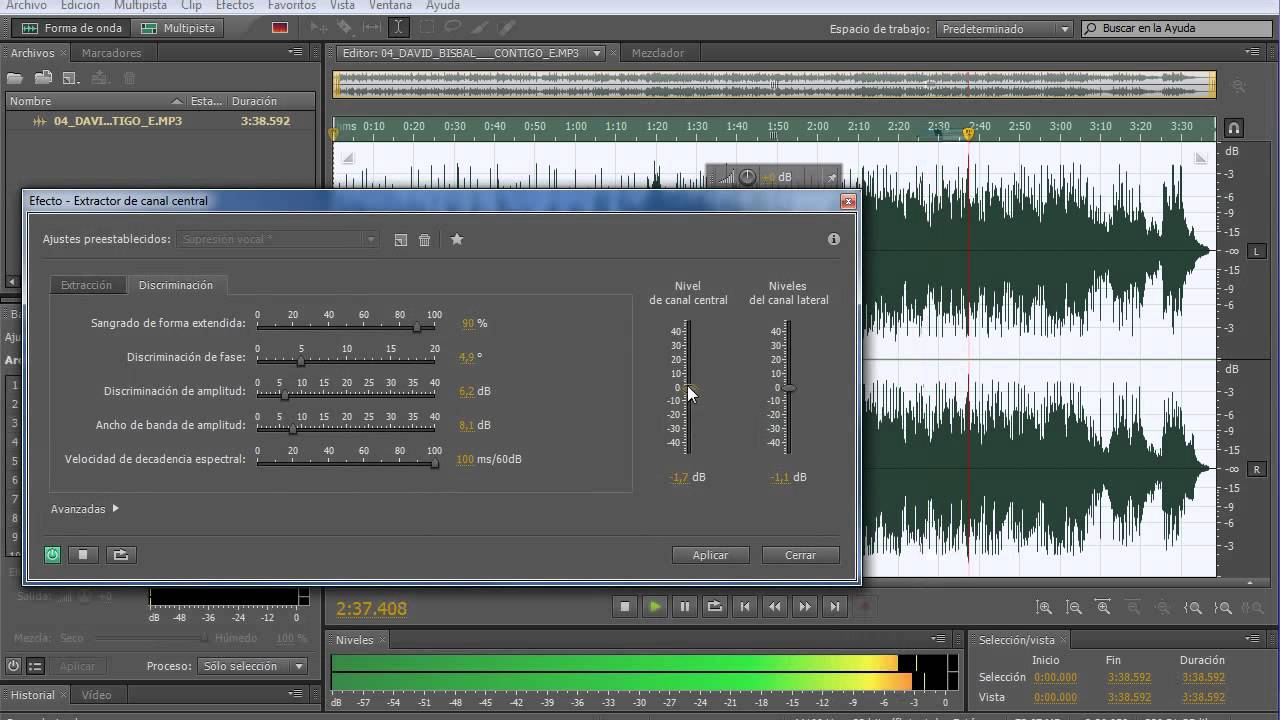Adjust Niveles del canal lateral slider
Image resolution: width=1280 pixels, height=720 pixels.
pos(788,388)
